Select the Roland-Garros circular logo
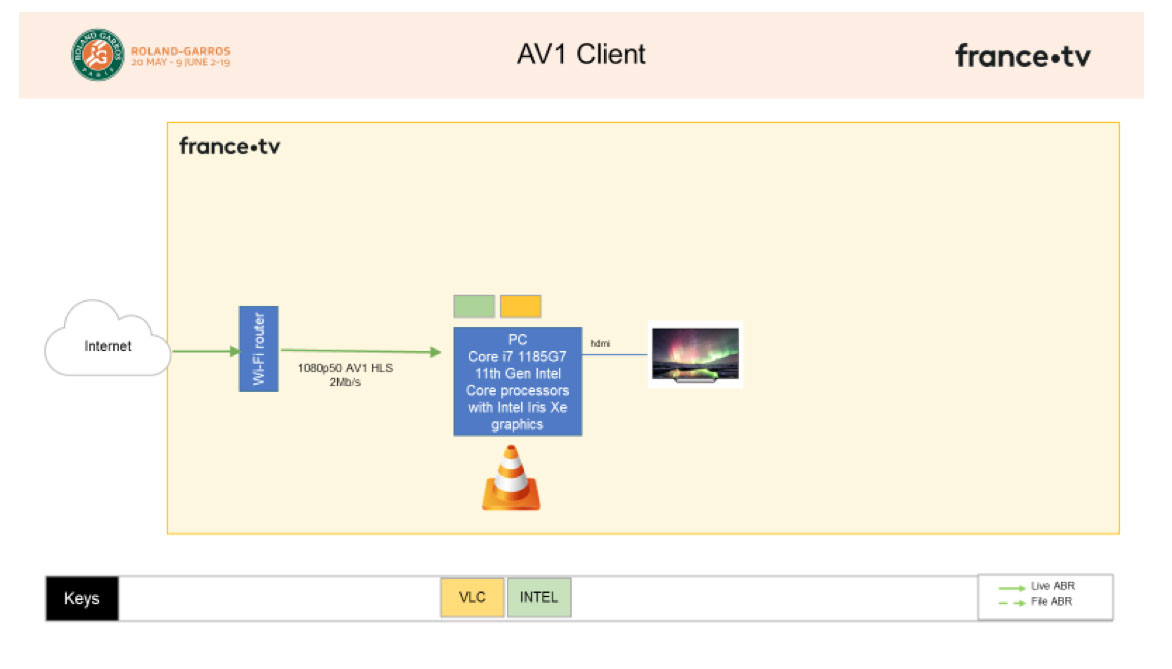1172x669 pixels. coord(98,55)
